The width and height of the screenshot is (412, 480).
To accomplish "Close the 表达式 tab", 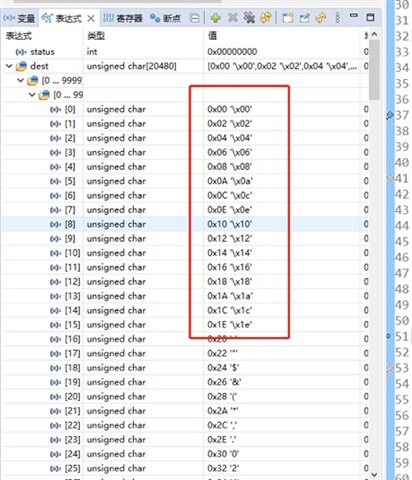I will 91,19.
